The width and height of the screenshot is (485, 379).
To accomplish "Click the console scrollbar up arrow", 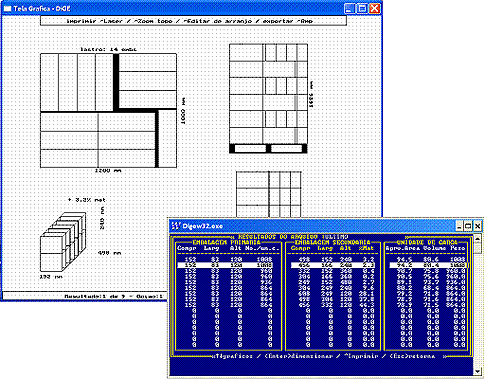I will 478,239.
